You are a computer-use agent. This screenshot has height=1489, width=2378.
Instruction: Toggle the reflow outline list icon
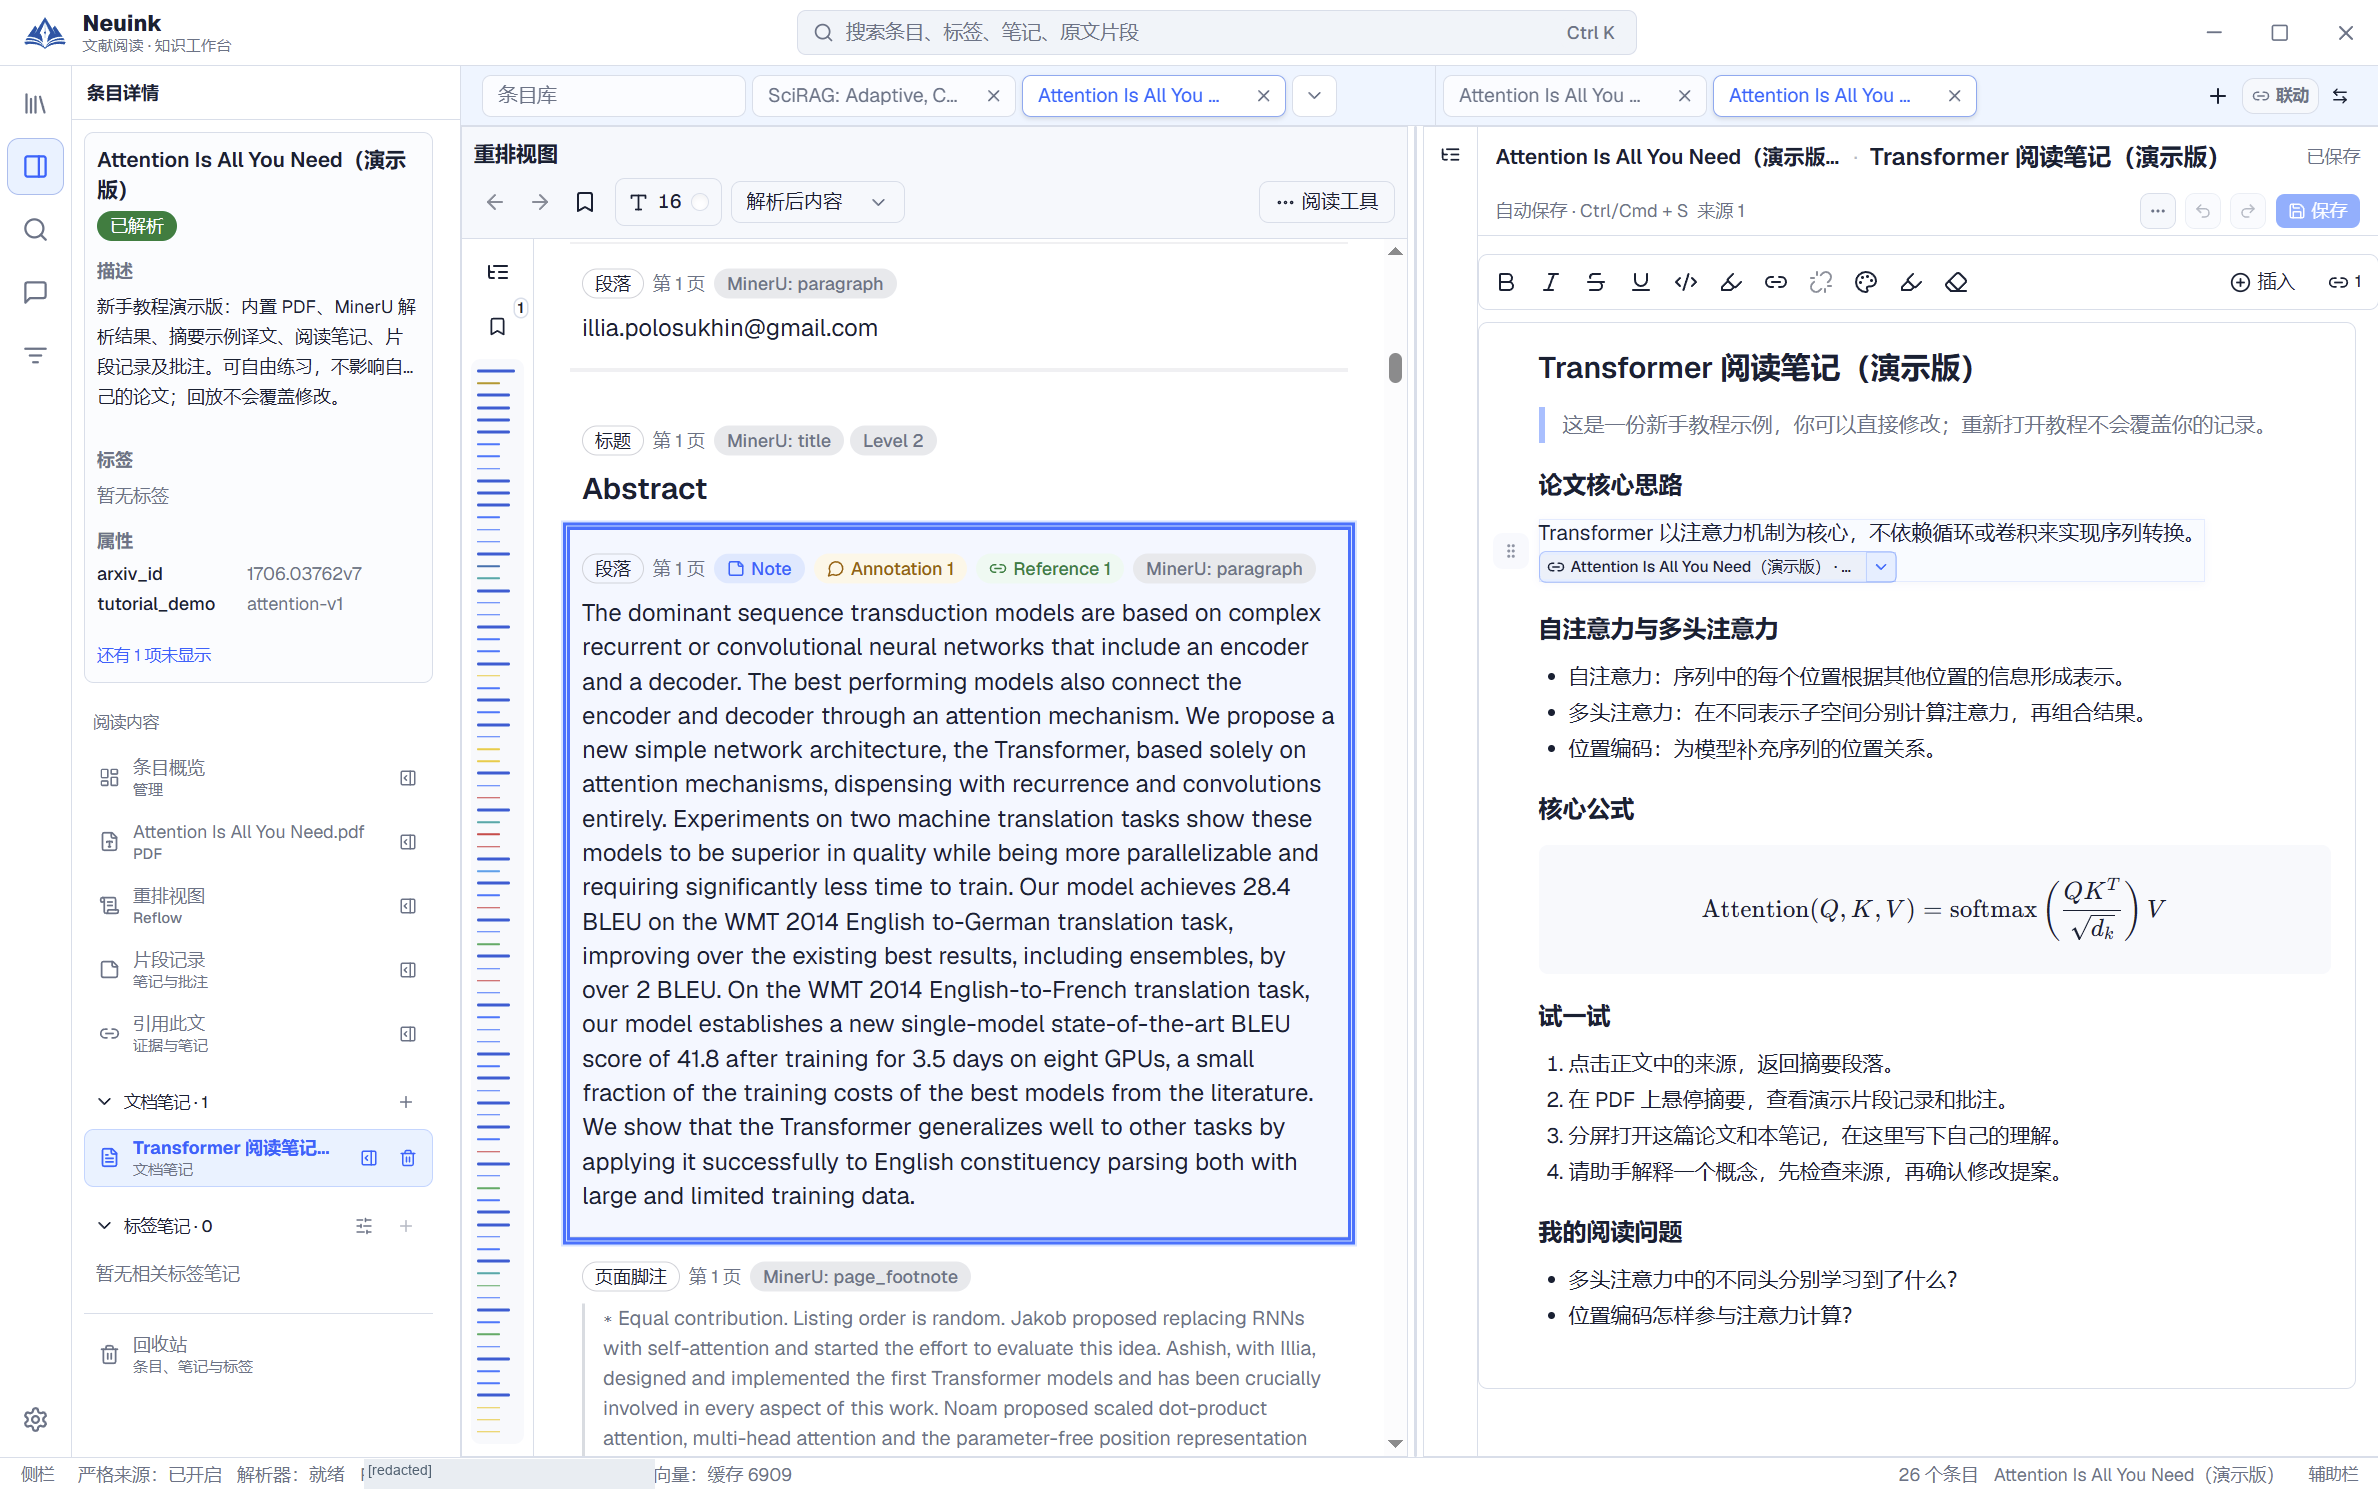coord(498,272)
